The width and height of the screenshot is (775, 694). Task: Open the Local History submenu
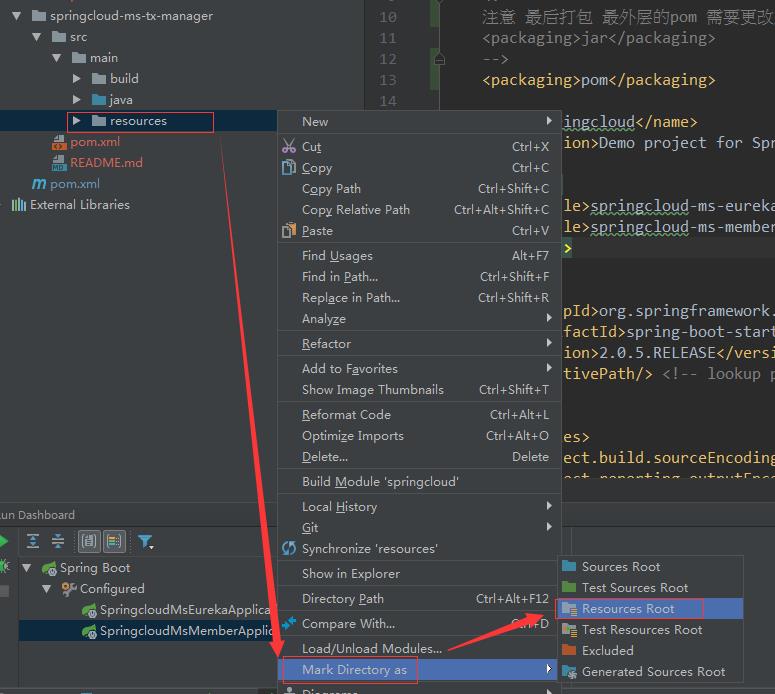[420, 507]
